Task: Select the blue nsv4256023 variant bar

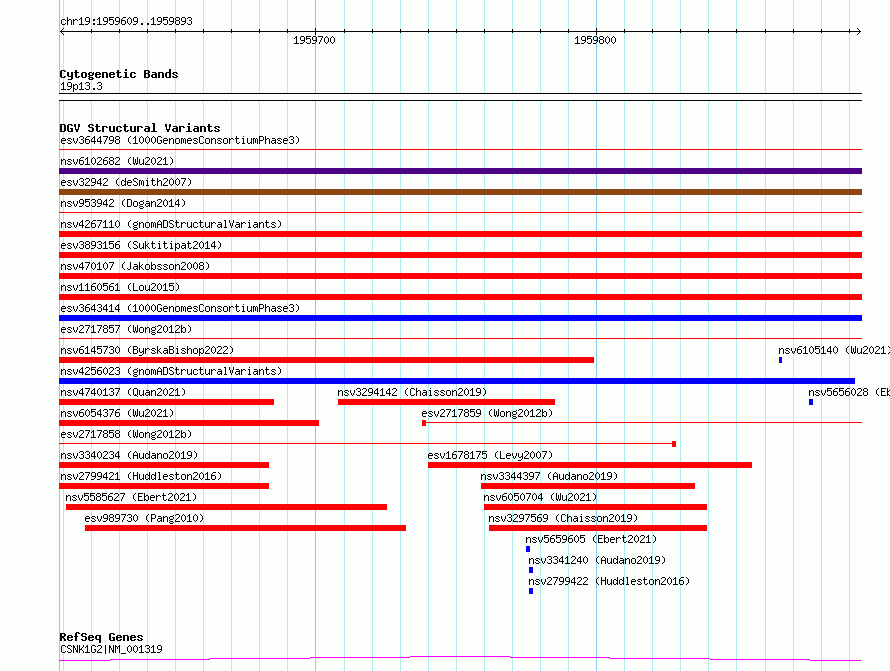Action: (x=457, y=381)
